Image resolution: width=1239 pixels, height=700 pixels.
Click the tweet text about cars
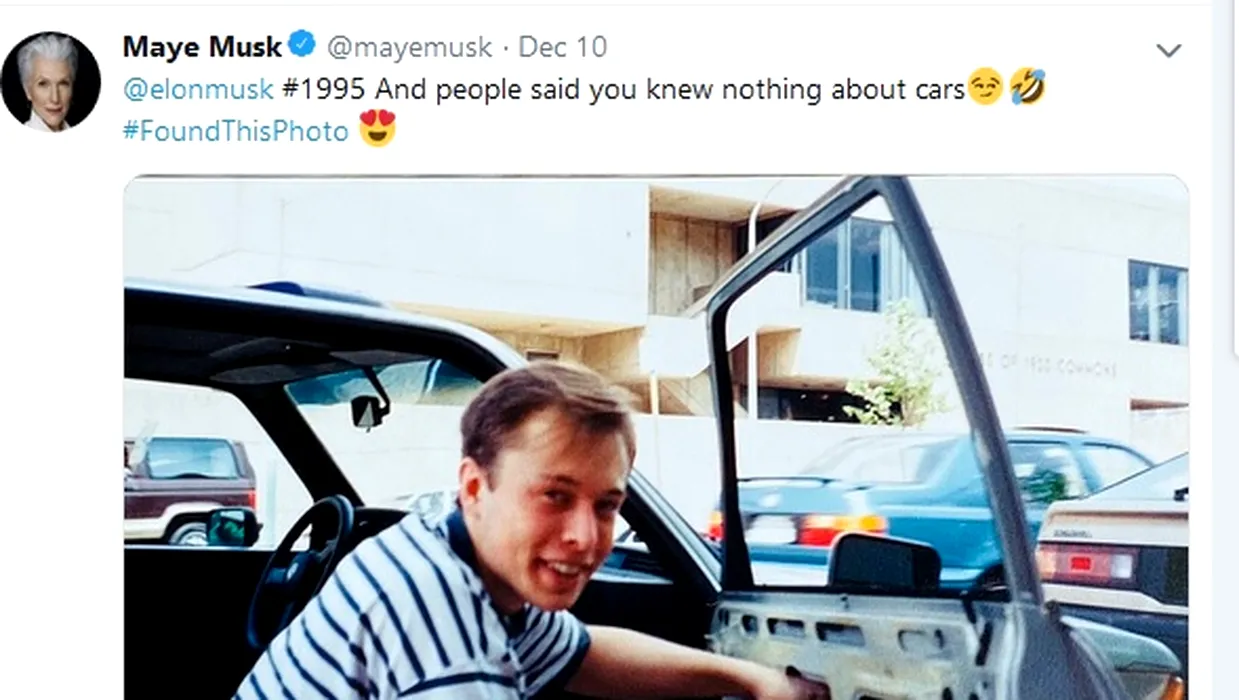670,89
